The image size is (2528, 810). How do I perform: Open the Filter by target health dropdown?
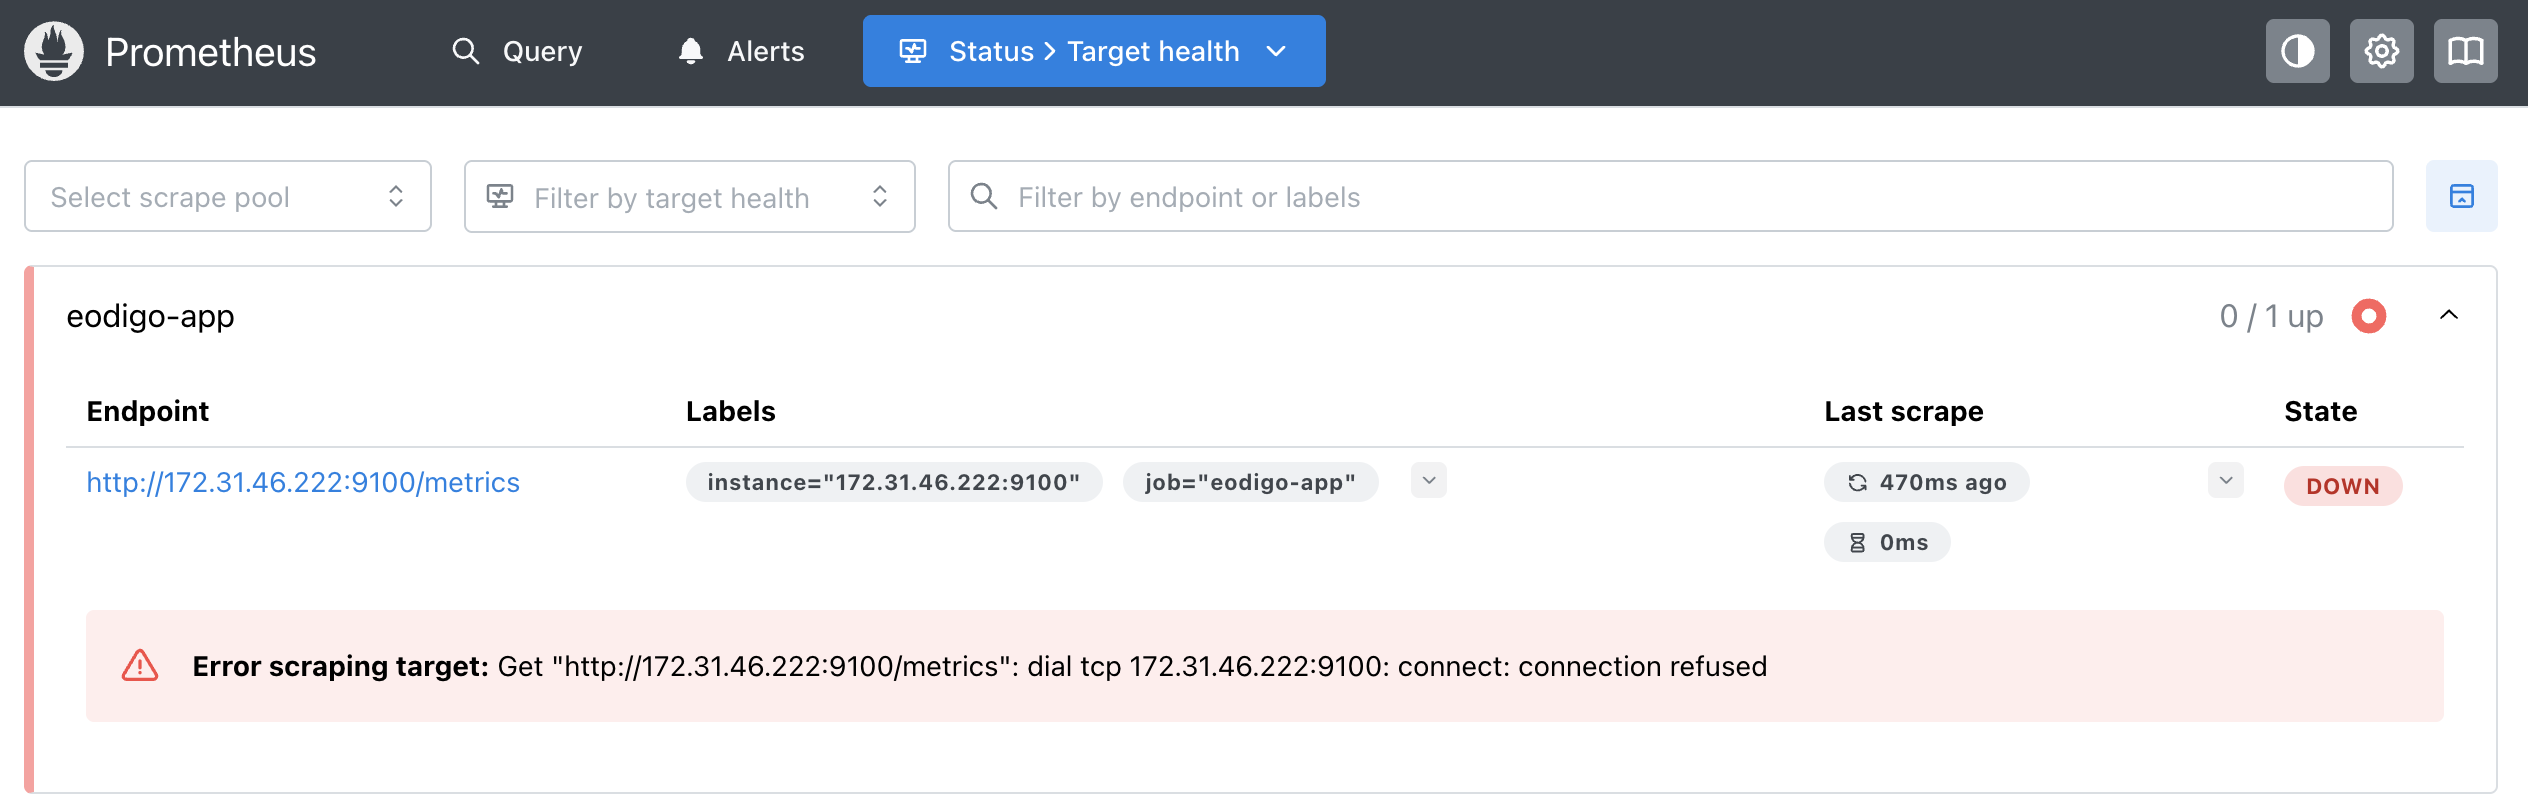point(689,197)
